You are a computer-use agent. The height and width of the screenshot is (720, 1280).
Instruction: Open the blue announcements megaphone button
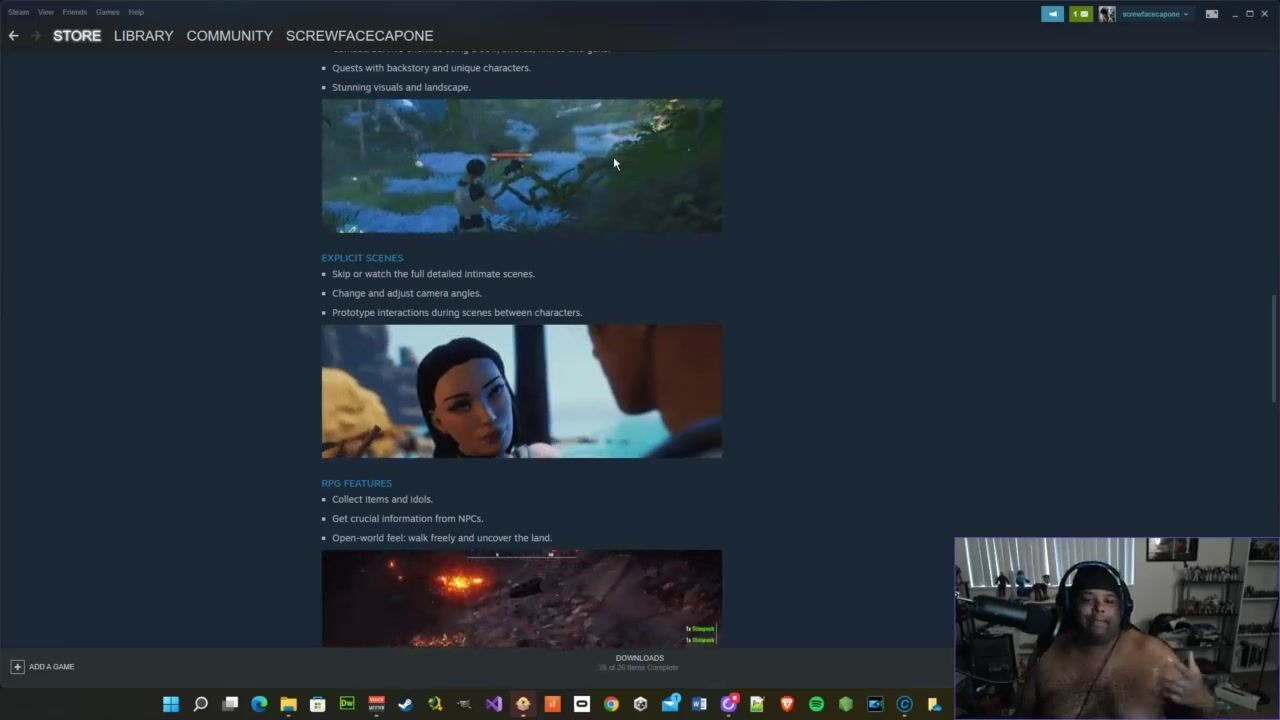coord(1052,14)
